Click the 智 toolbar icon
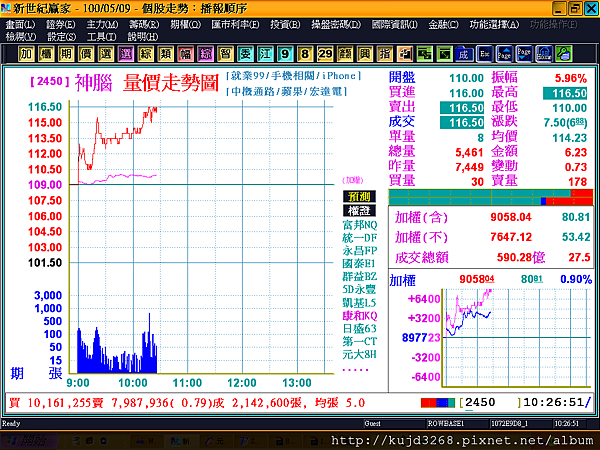 pos(225,54)
